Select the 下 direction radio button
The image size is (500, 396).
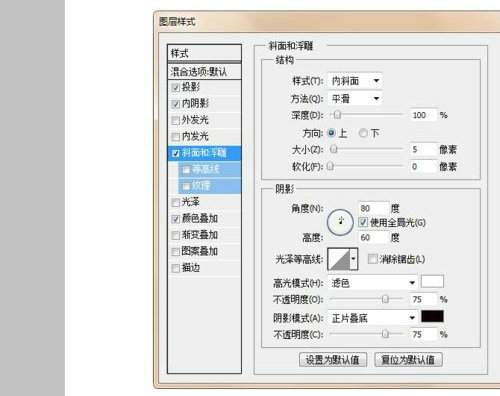click(363, 133)
